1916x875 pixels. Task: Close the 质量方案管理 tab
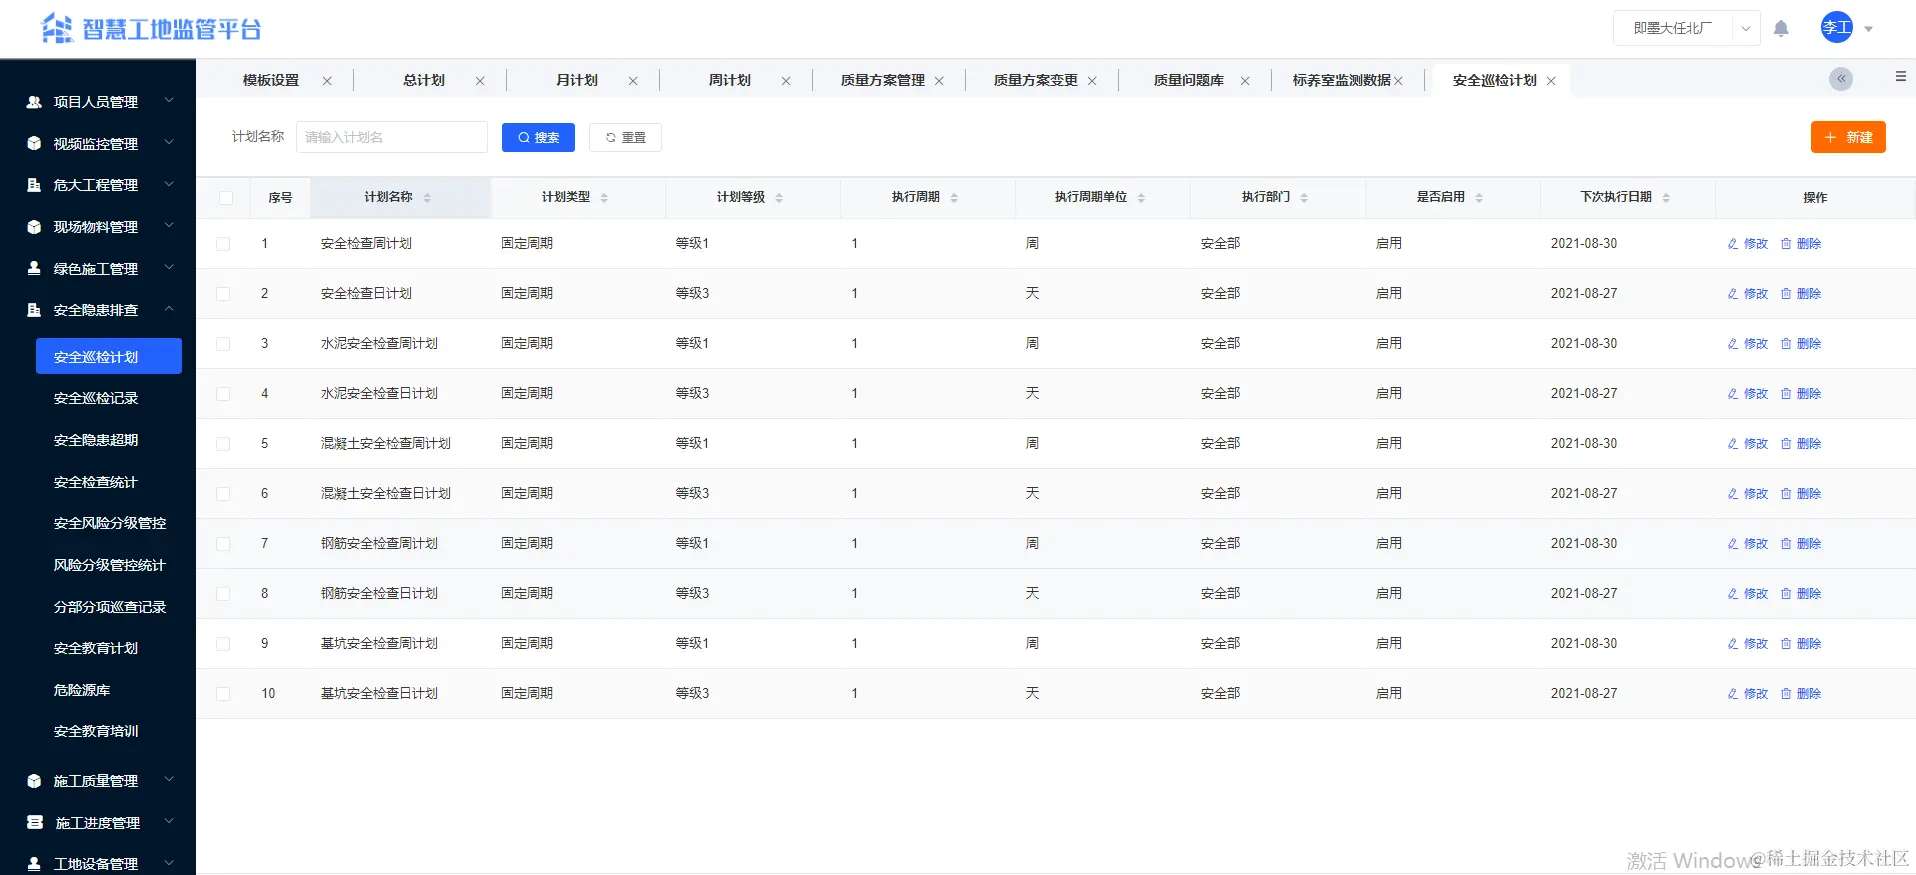click(939, 81)
